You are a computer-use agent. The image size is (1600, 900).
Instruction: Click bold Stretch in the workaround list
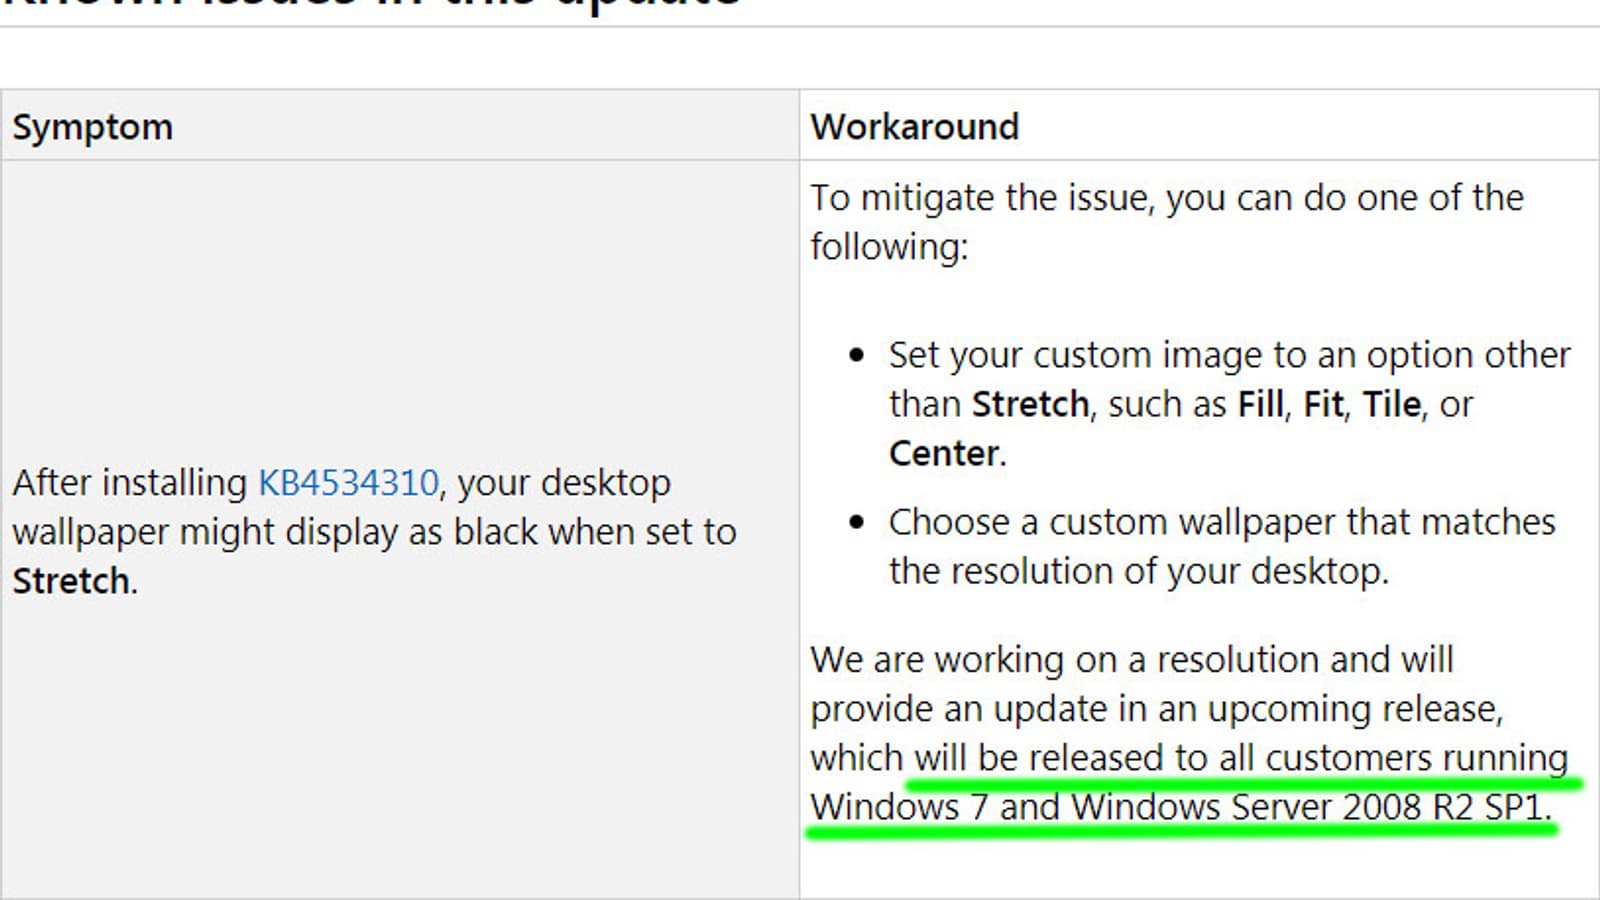(x=1030, y=404)
